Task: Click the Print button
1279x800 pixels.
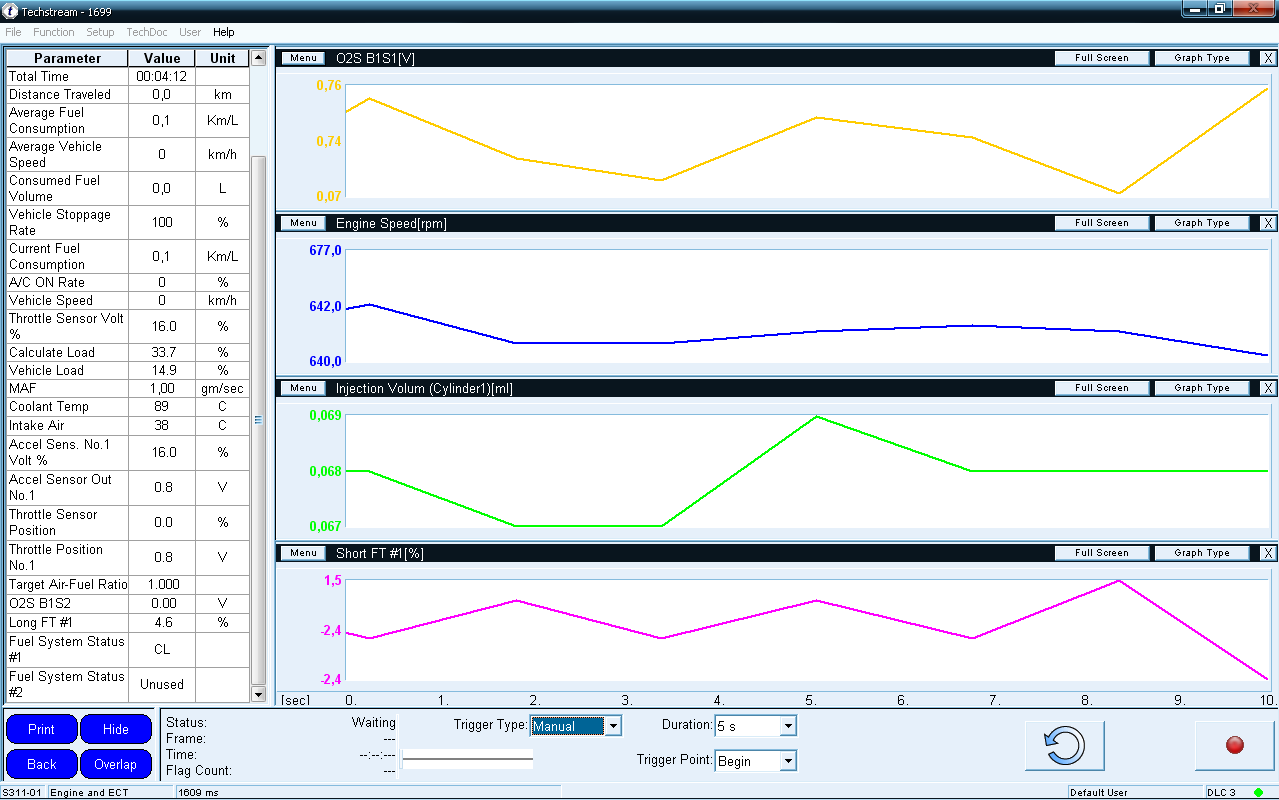Action: pyautogui.click(x=41, y=729)
